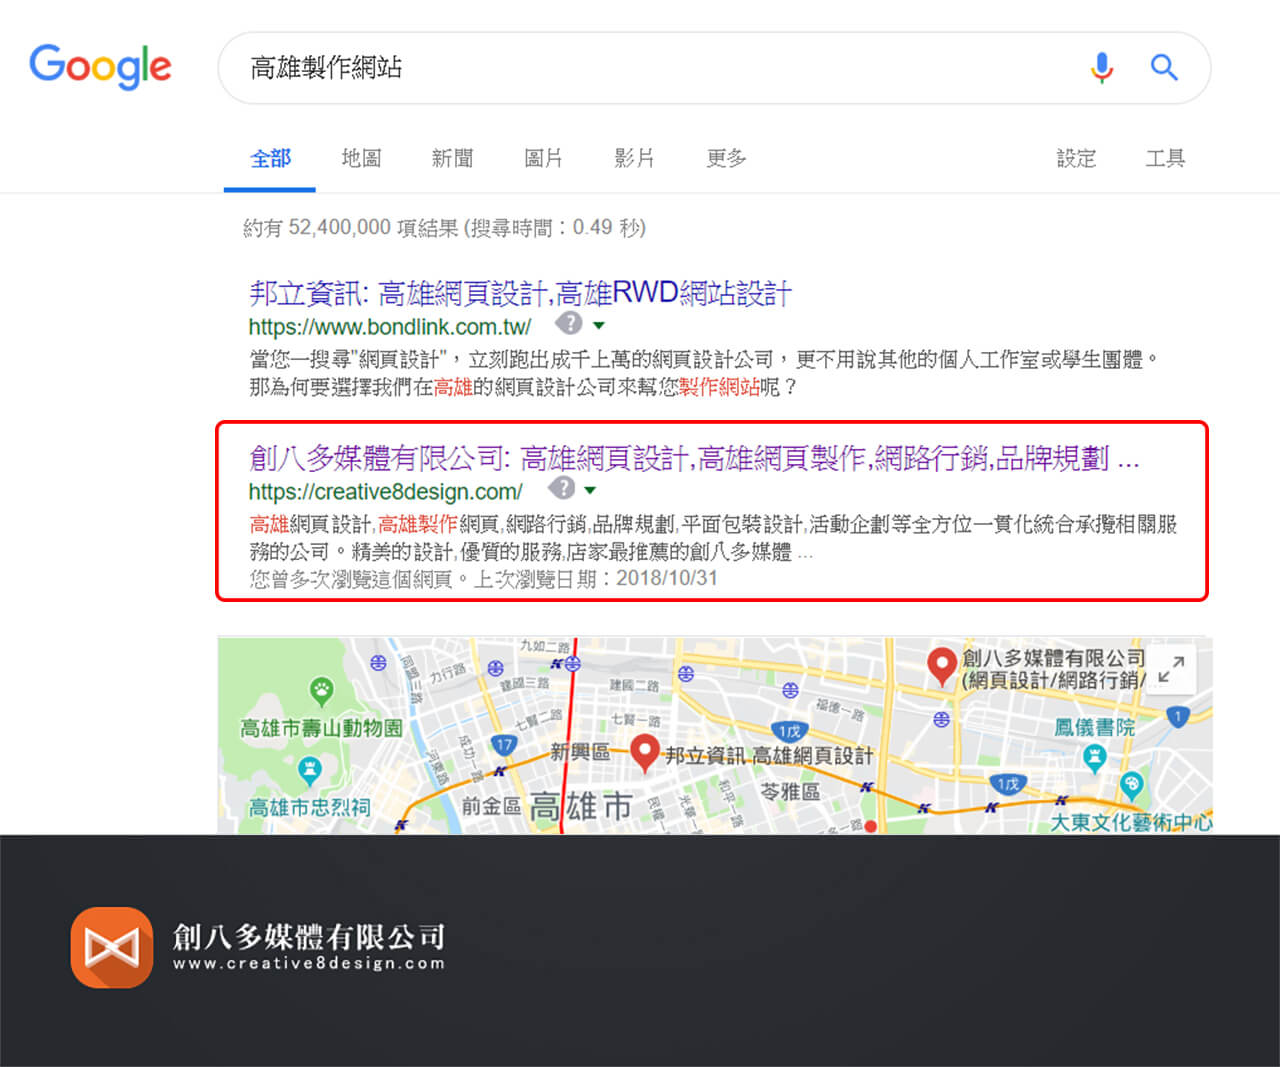
Task: Open the 工具 search tools
Action: 1165,158
